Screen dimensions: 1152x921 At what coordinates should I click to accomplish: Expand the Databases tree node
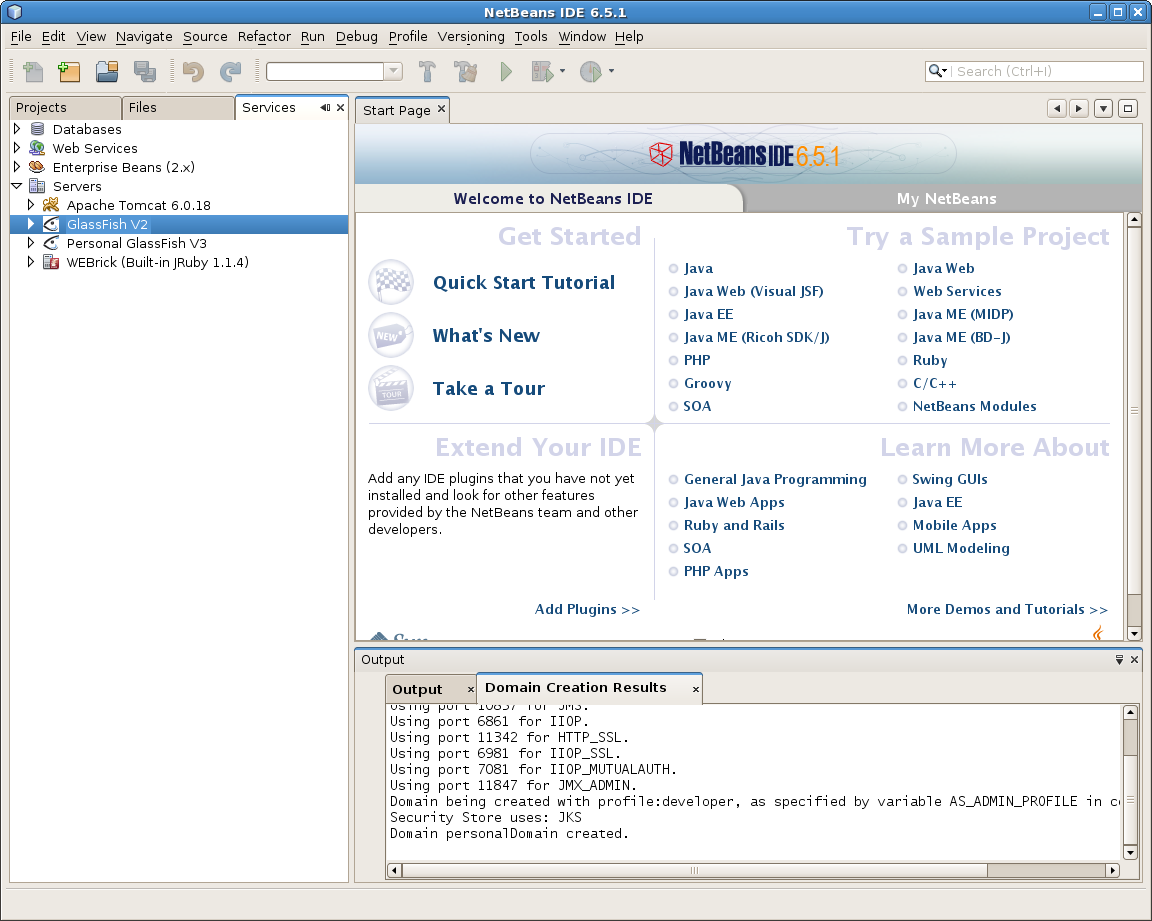[17, 129]
